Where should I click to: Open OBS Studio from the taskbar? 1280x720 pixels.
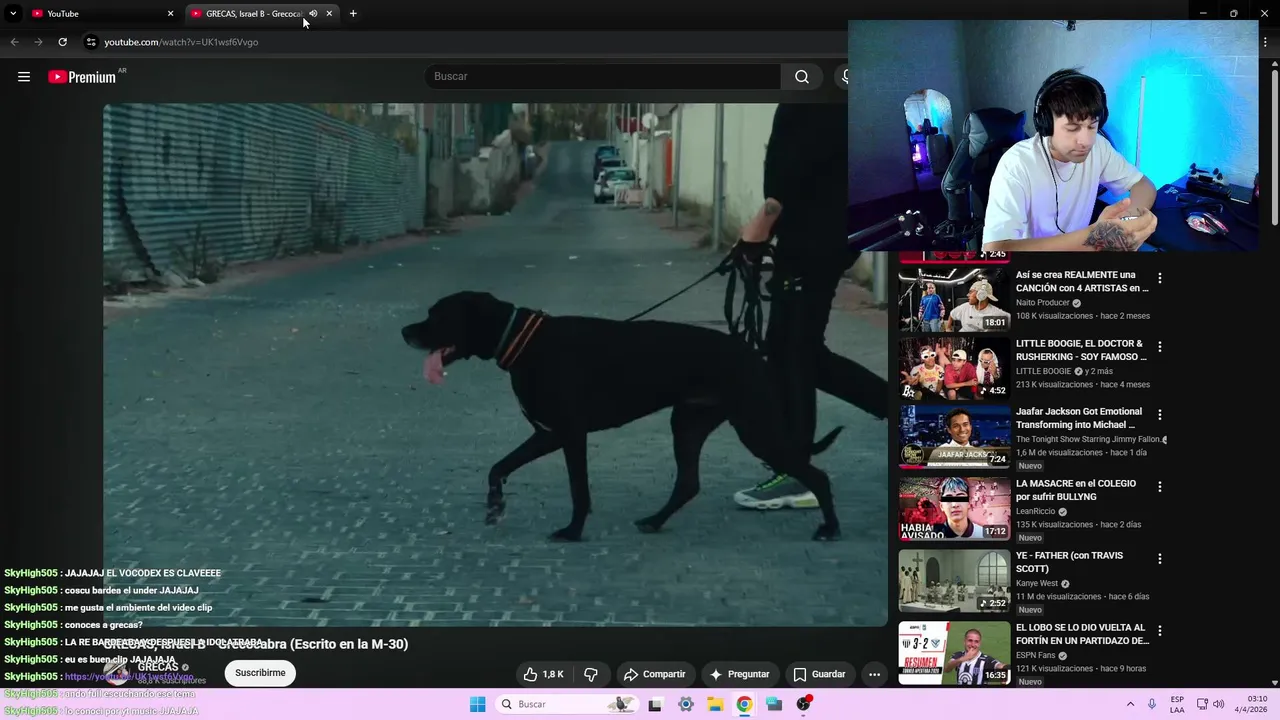tap(804, 704)
